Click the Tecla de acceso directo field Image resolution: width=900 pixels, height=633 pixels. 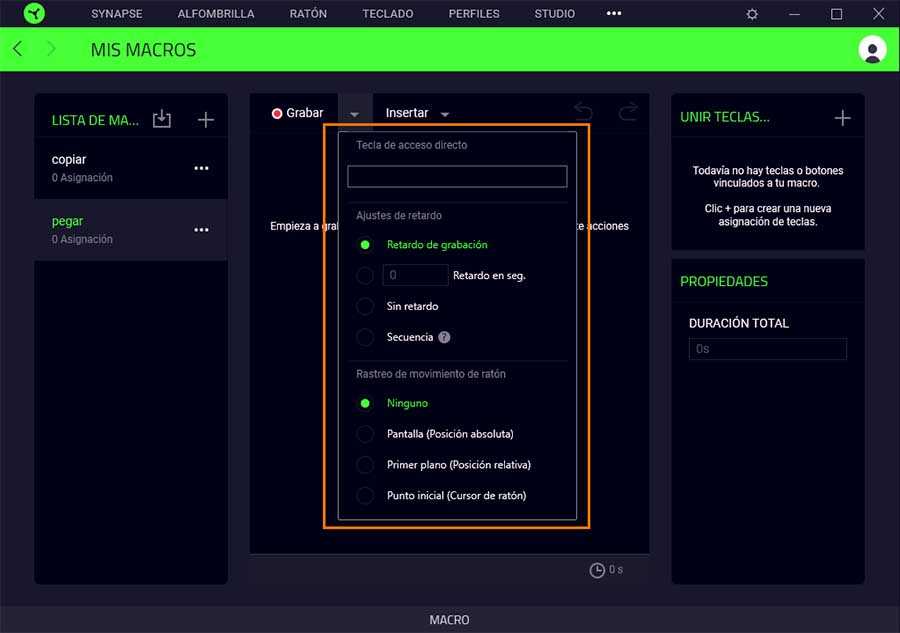click(457, 177)
